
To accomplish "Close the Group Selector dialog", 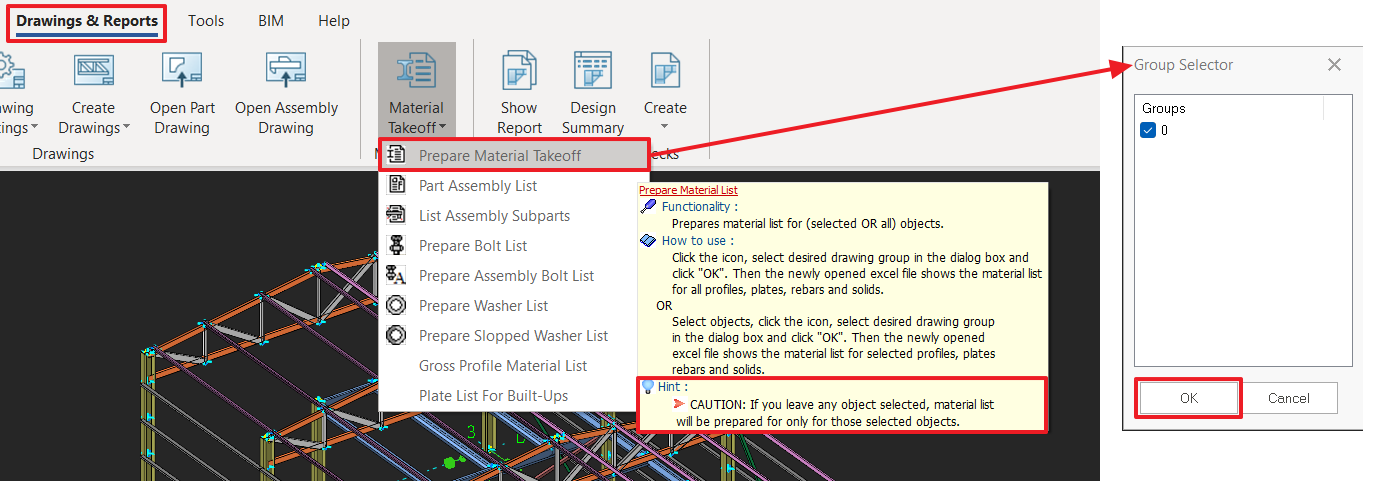I will pyautogui.click(x=1334, y=65).
